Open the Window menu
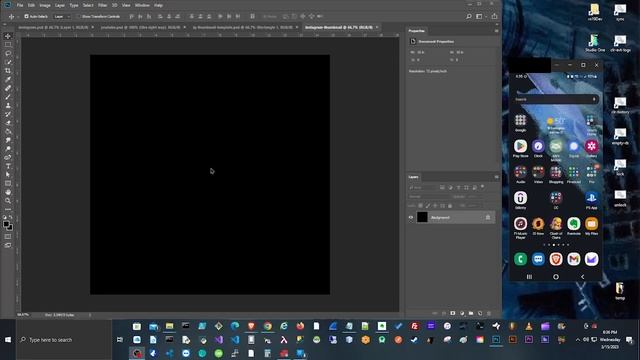This screenshot has width=640, height=360. [142, 5]
